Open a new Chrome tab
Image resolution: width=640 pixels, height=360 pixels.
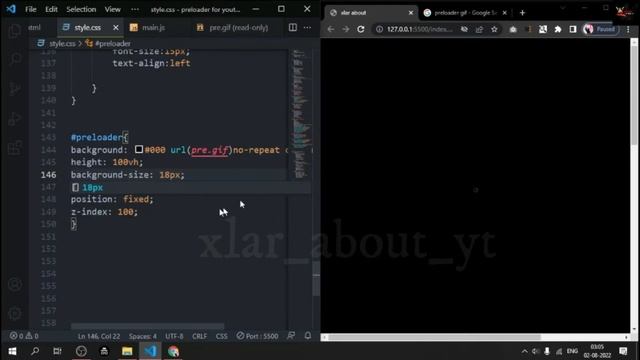tap(522, 13)
